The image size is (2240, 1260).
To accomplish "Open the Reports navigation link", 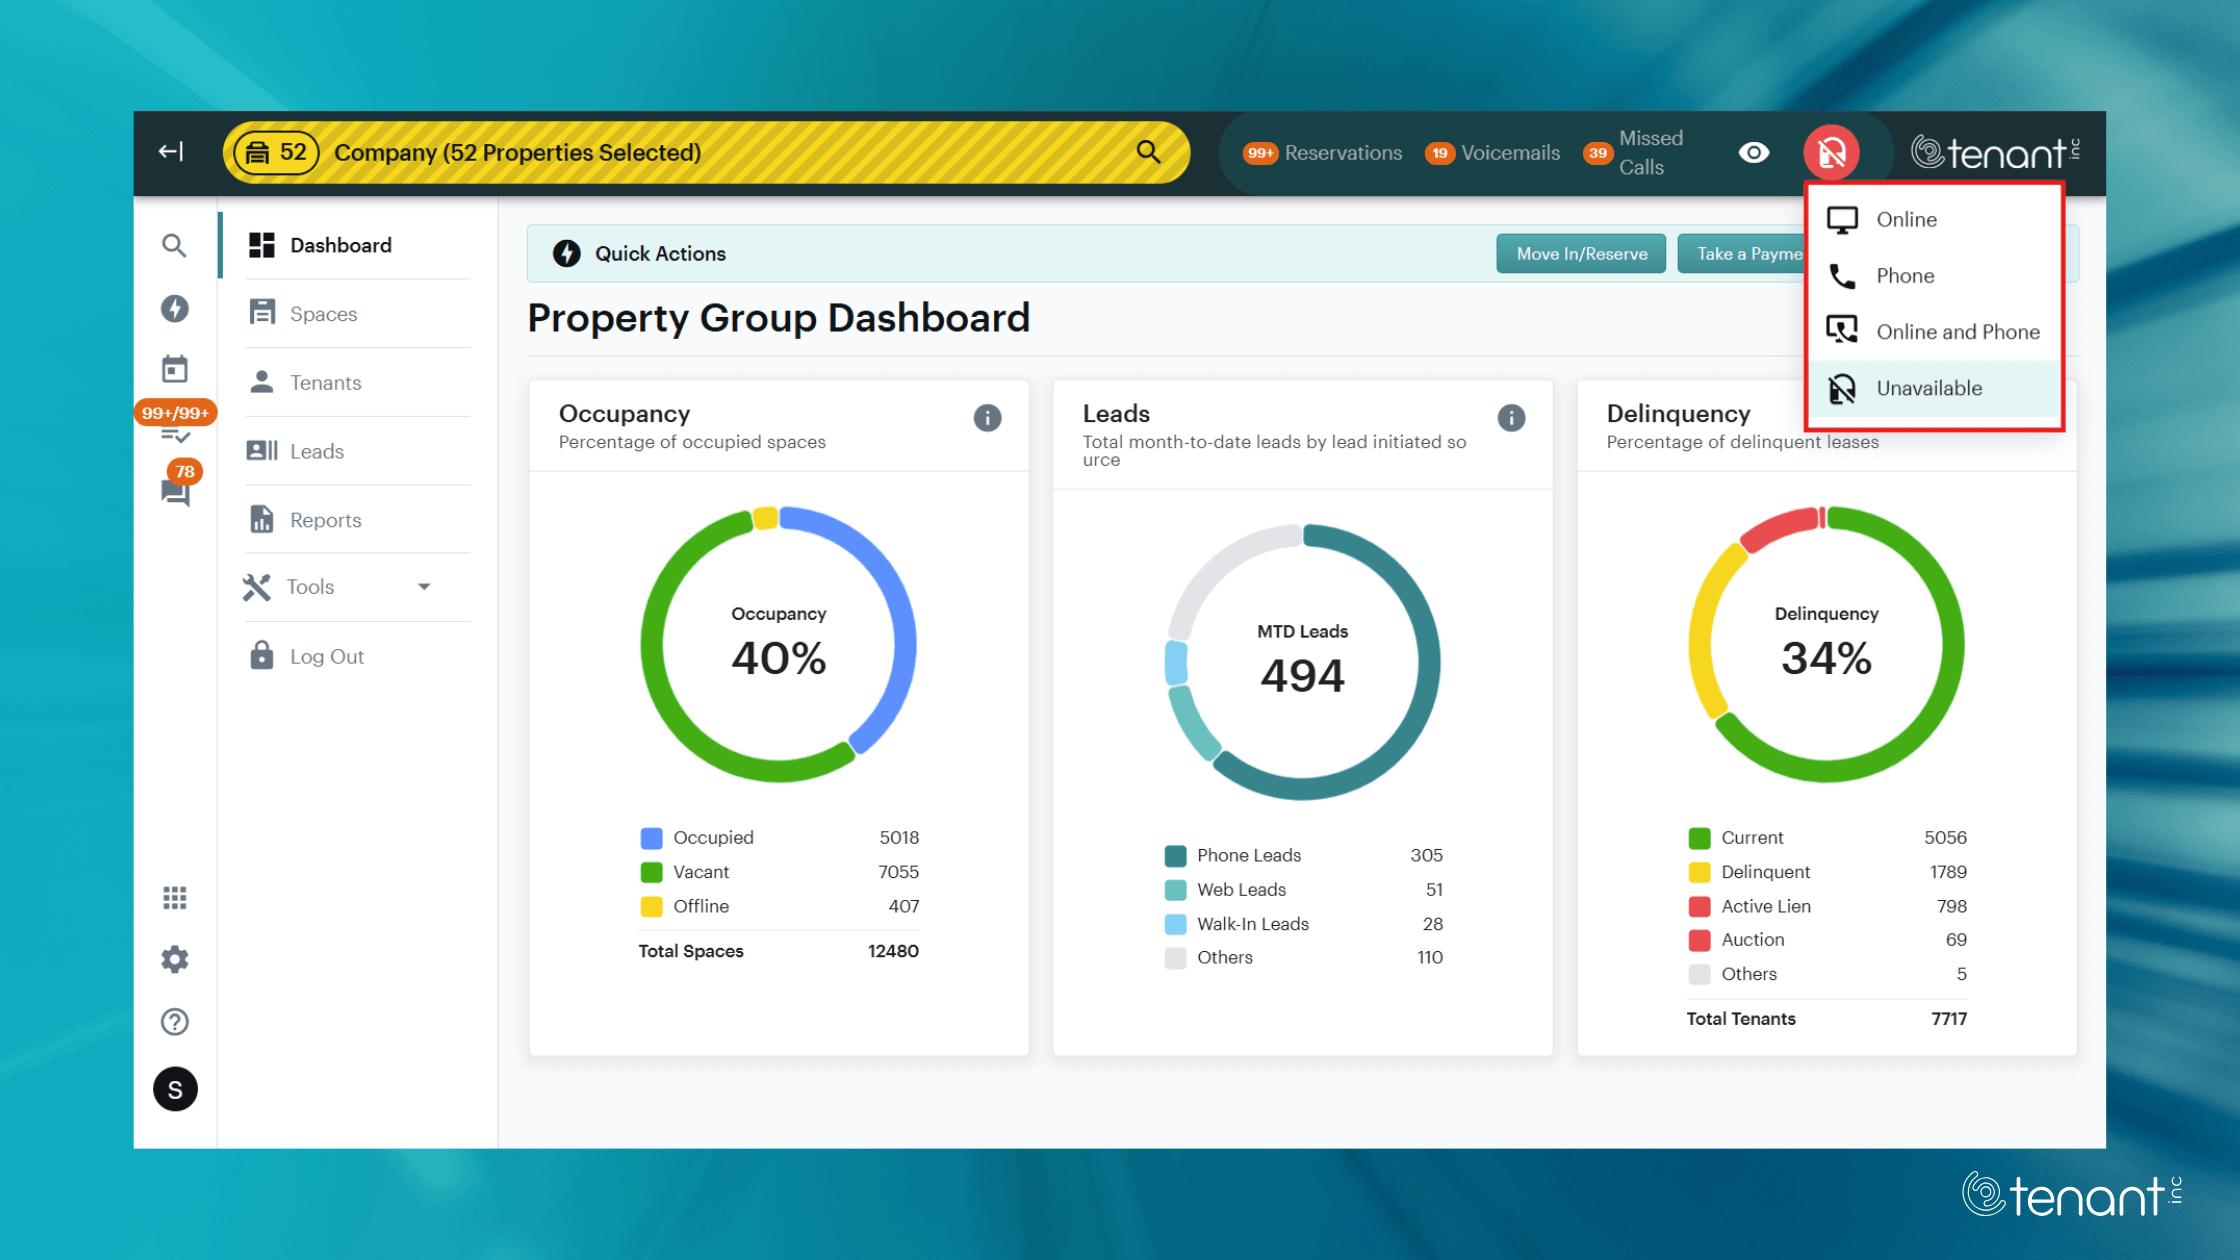I will (x=325, y=520).
